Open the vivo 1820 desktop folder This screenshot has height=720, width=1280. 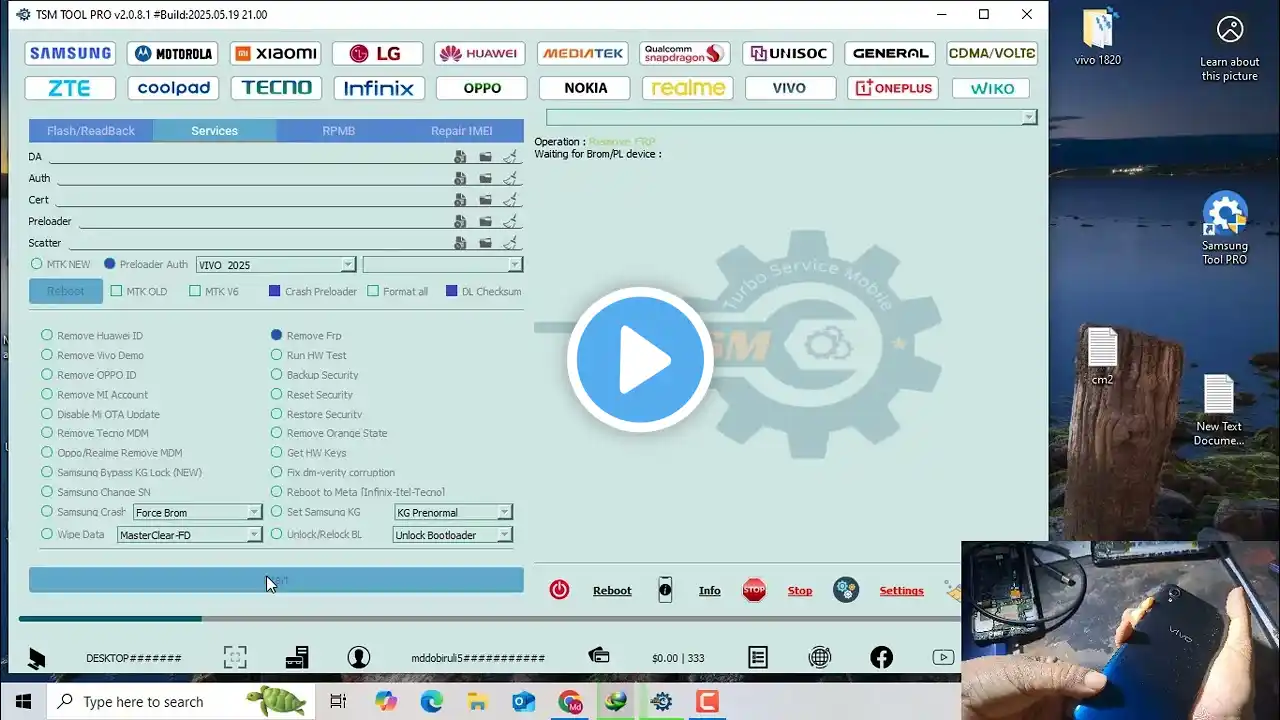coord(1098,38)
